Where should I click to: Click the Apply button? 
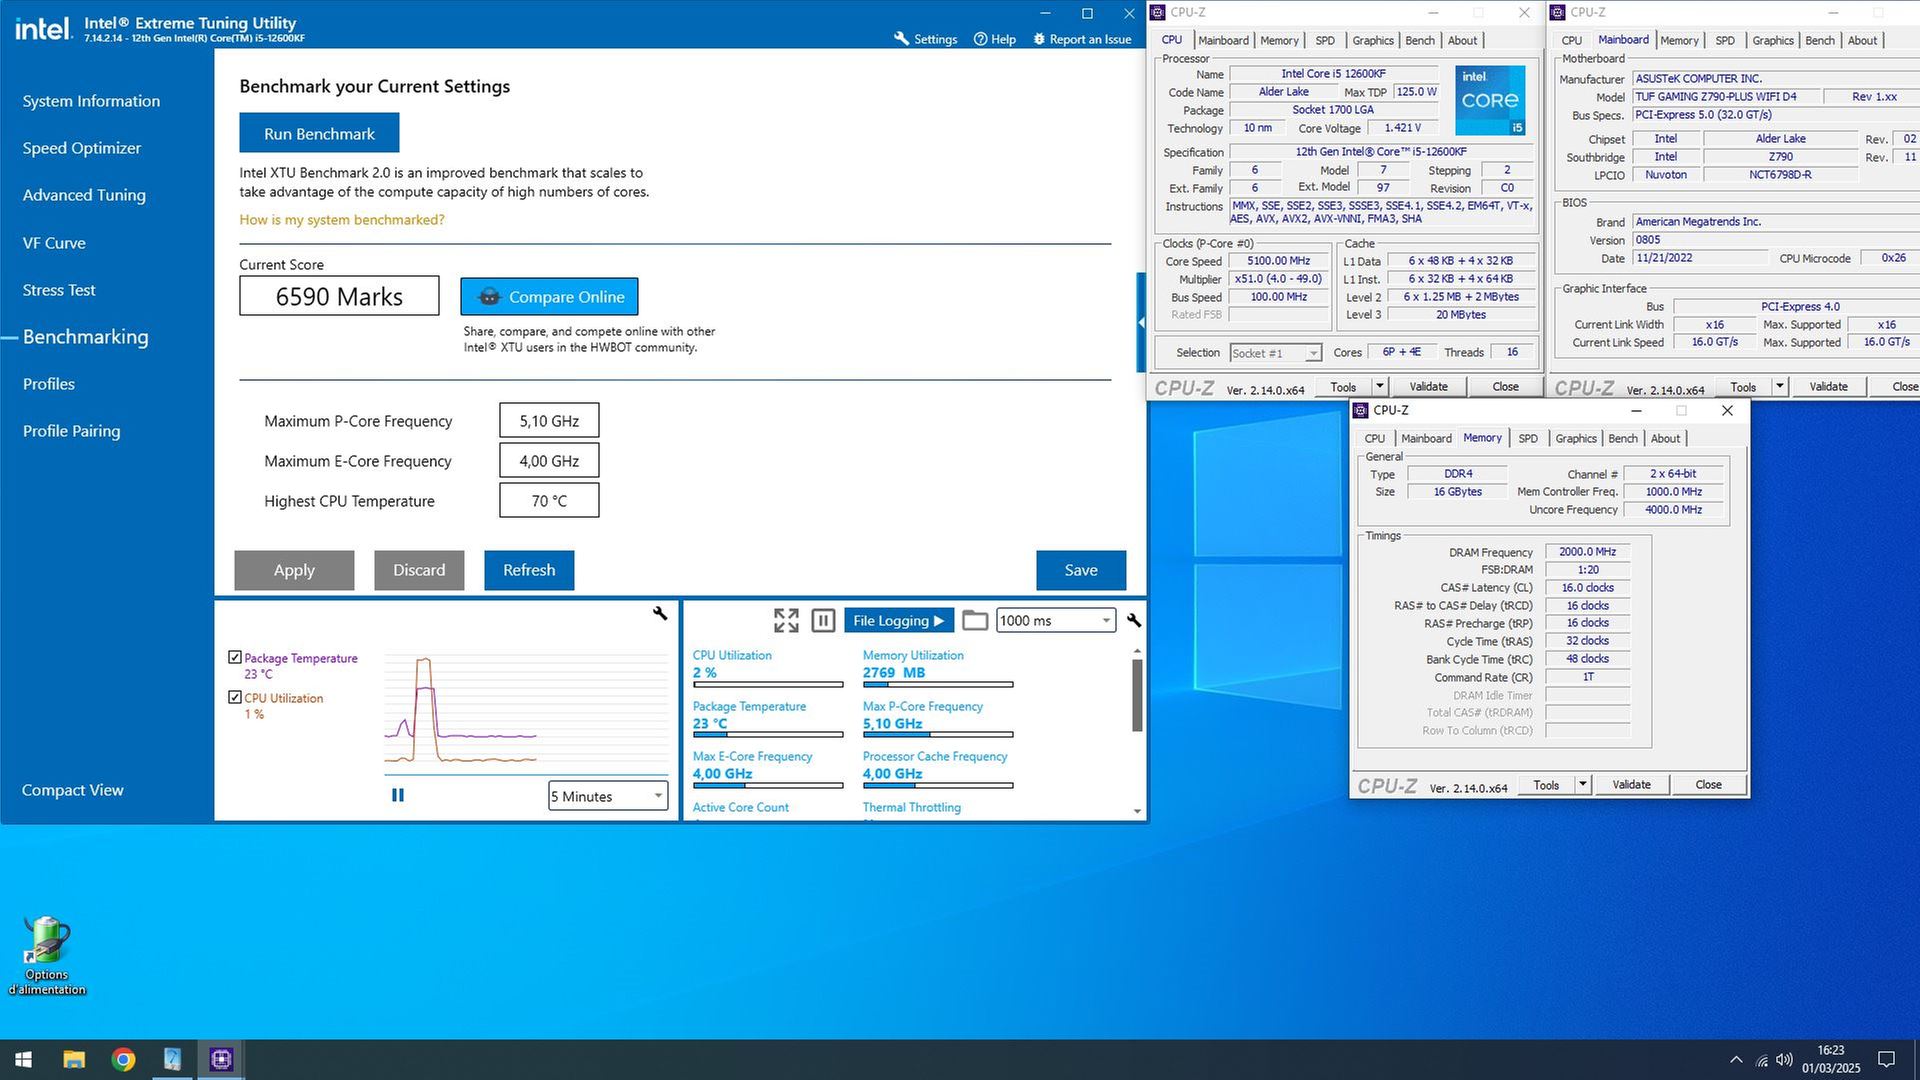294,570
